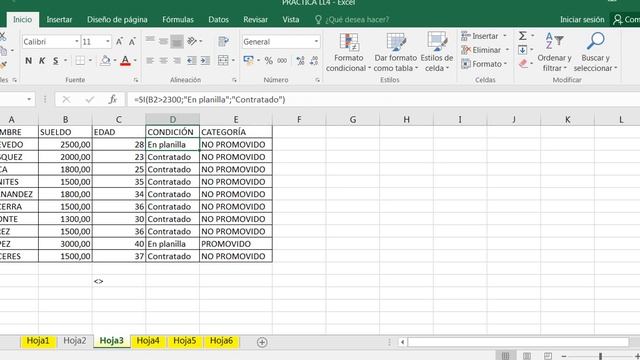This screenshot has width=640, height=360.
Task: Add new sheet plus icon
Action: (x=262, y=342)
